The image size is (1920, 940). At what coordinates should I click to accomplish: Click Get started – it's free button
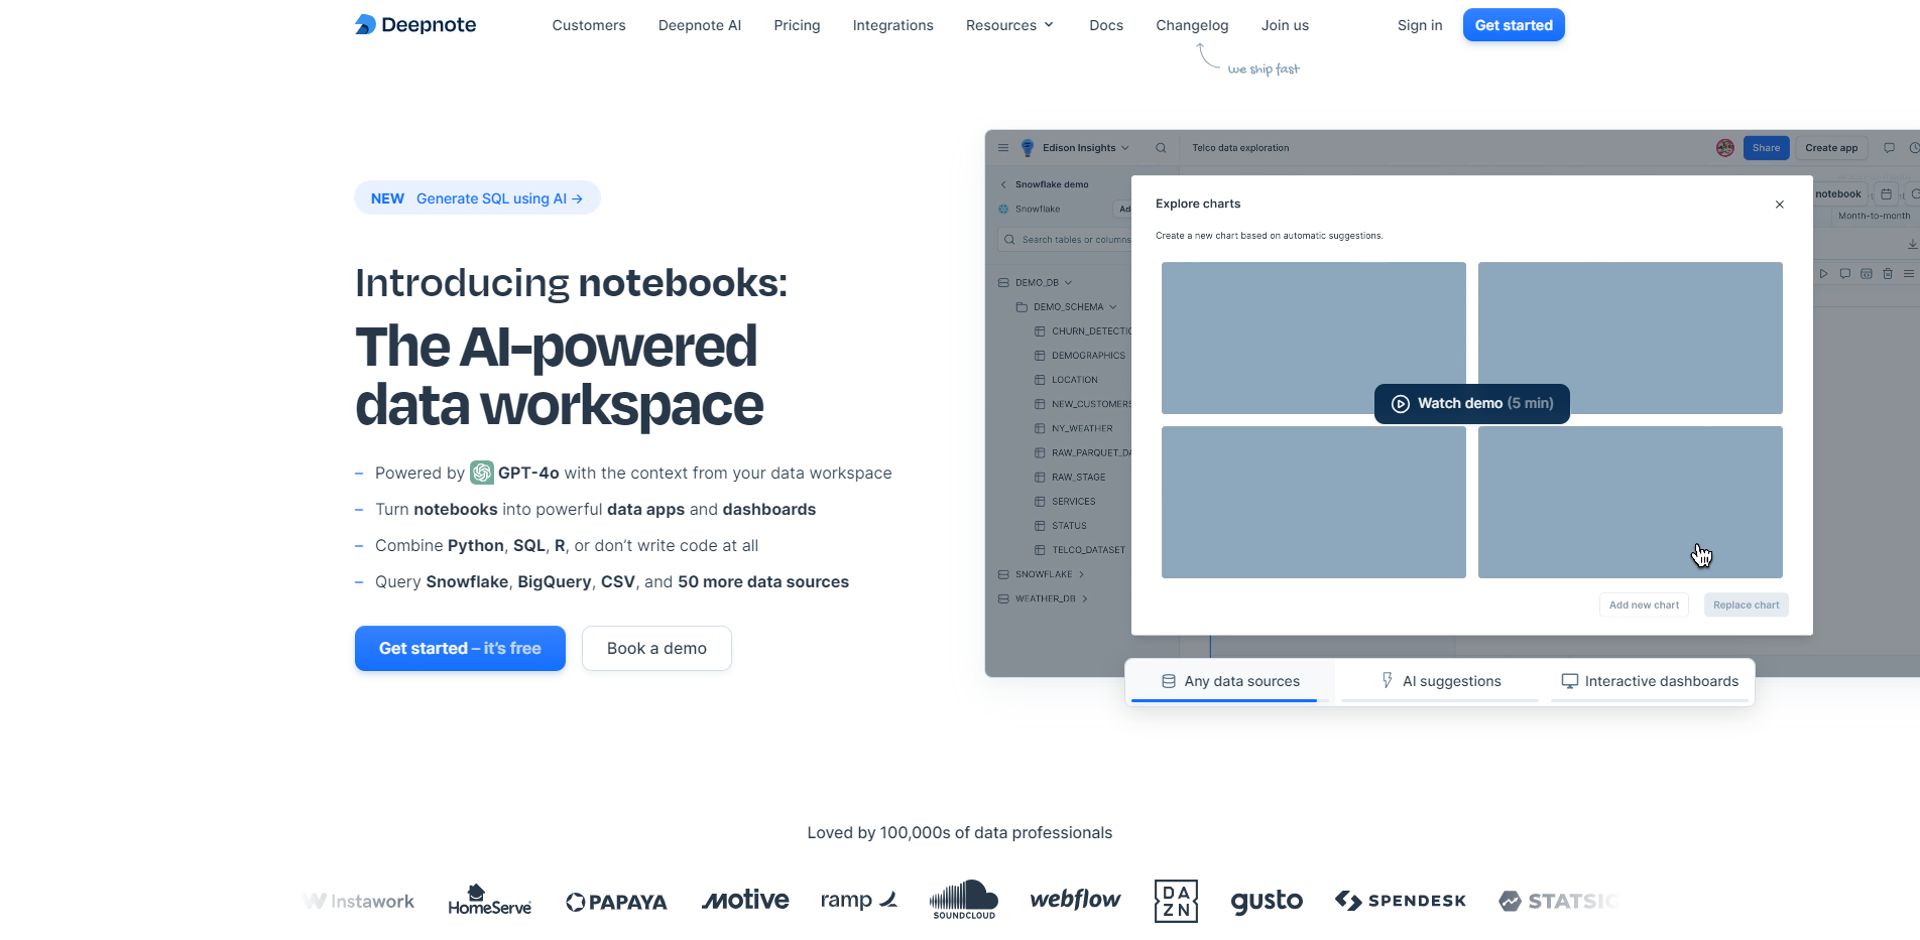click(x=460, y=648)
